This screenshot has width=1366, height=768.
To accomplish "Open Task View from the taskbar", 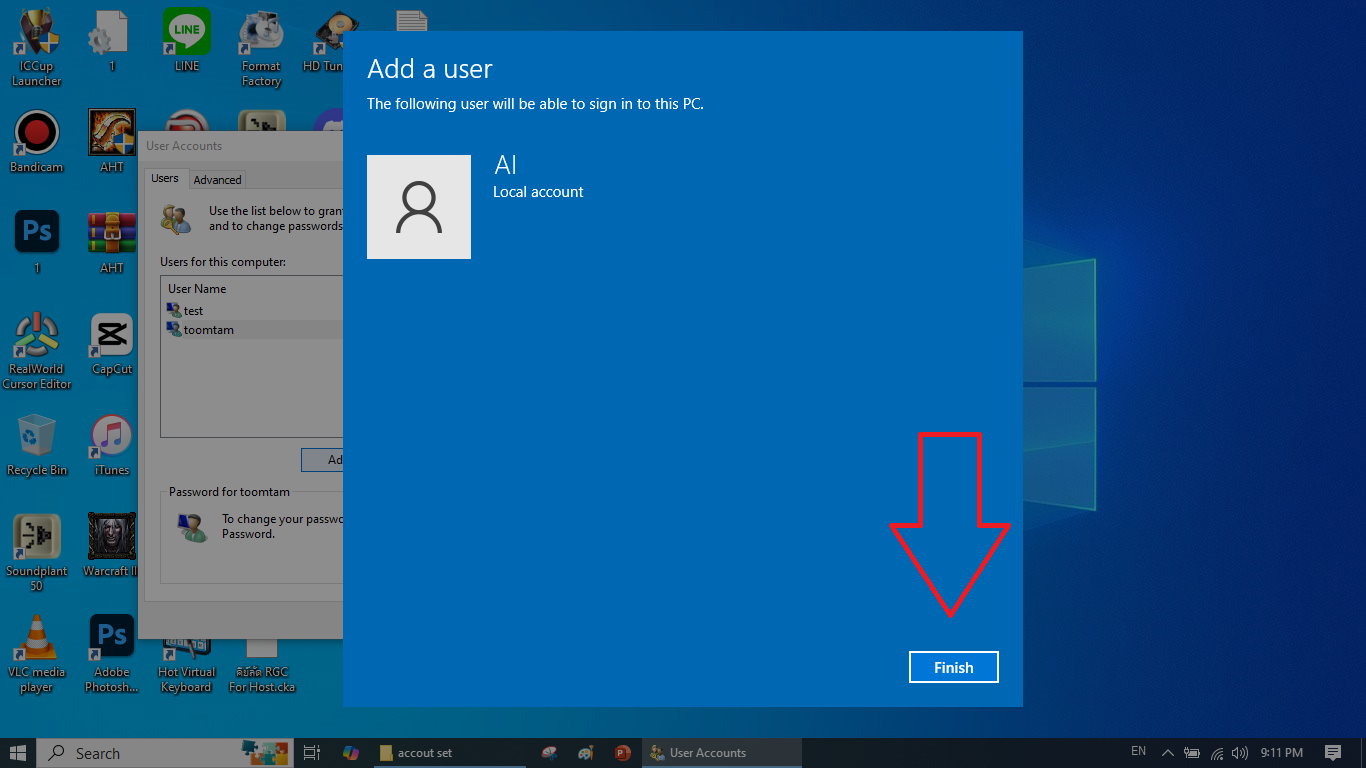I will point(312,753).
